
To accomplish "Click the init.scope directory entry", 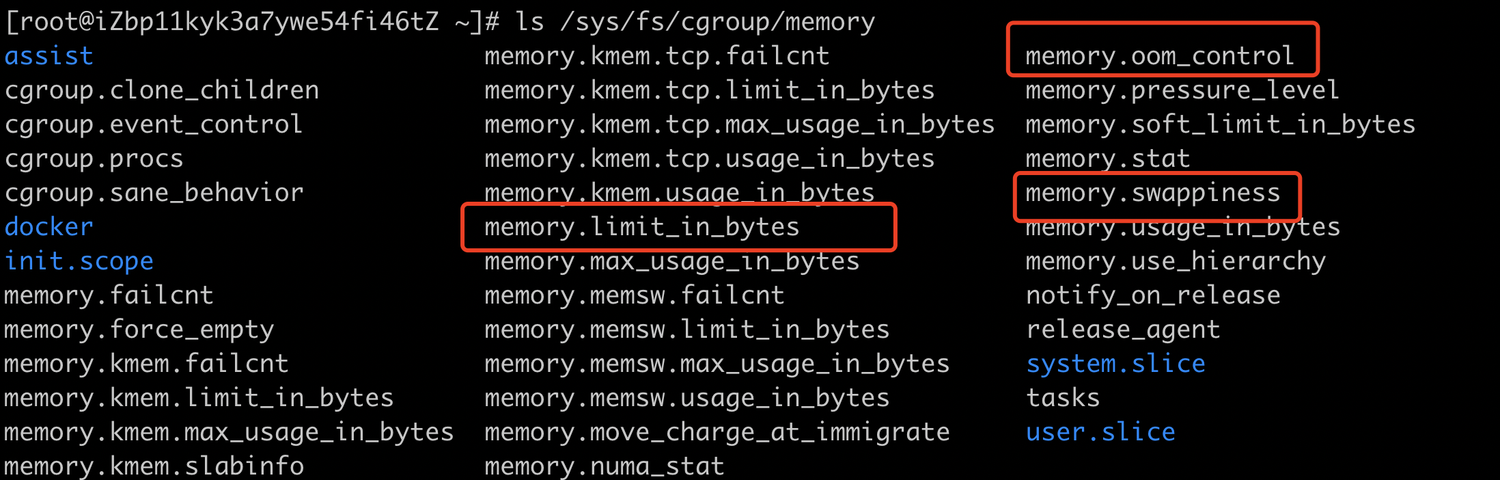I will (79, 262).
